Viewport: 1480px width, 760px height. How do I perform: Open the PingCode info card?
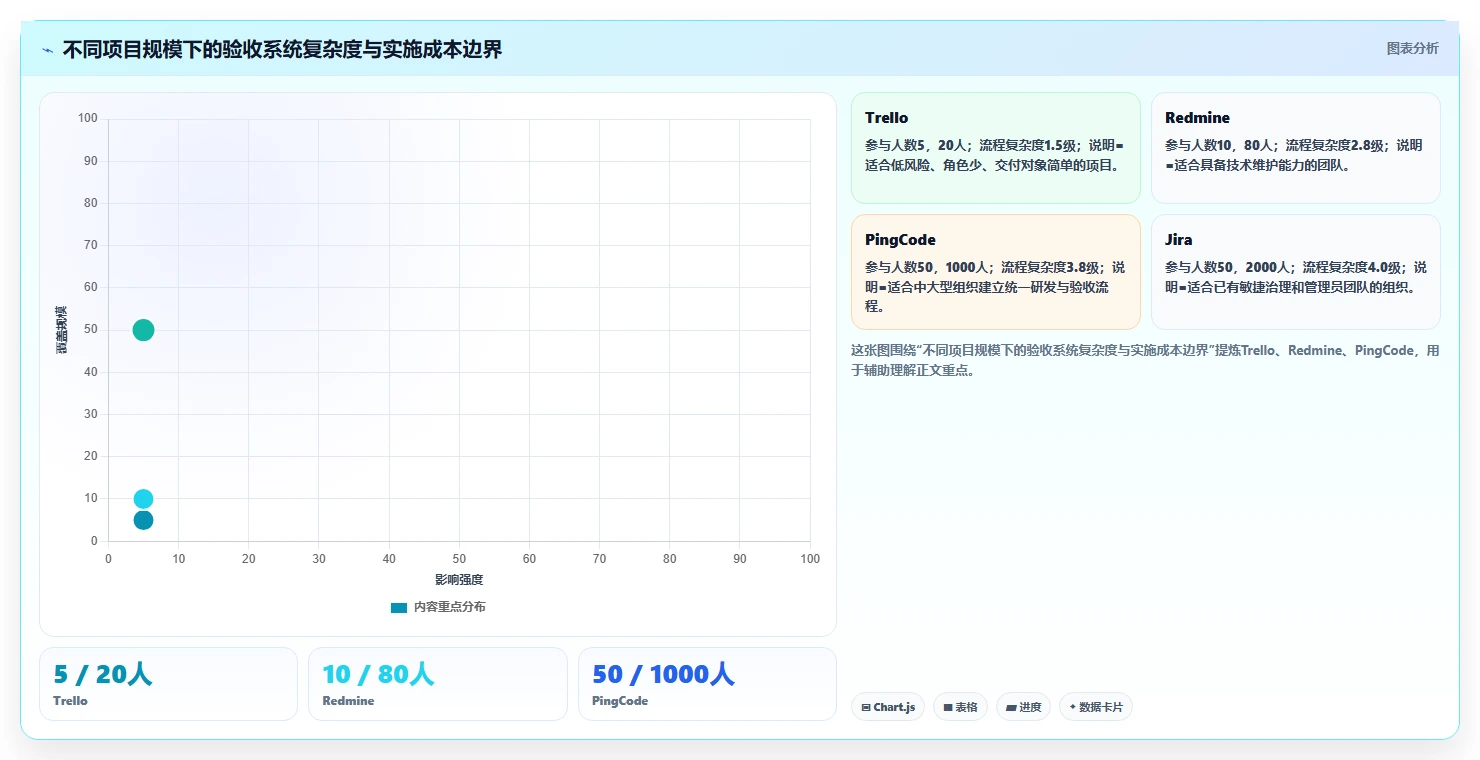pyautogui.click(x=995, y=272)
